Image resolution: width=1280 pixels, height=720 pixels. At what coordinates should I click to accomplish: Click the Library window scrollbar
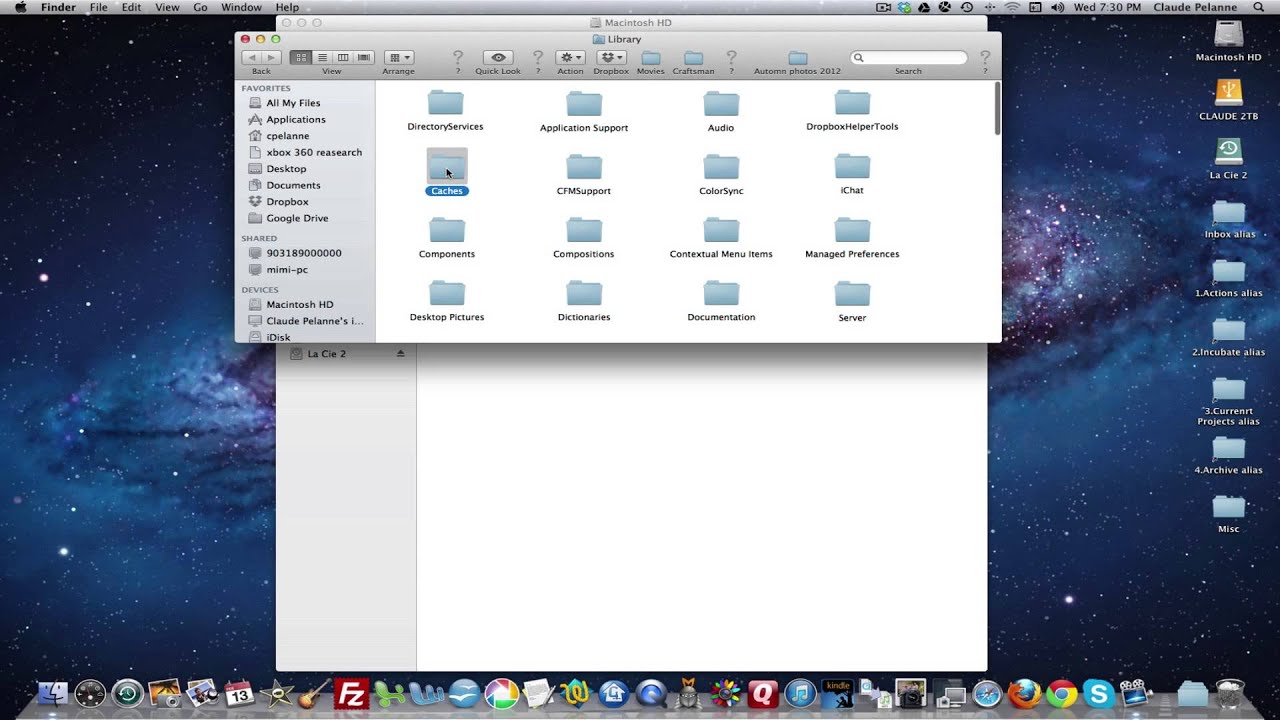(x=997, y=108)
